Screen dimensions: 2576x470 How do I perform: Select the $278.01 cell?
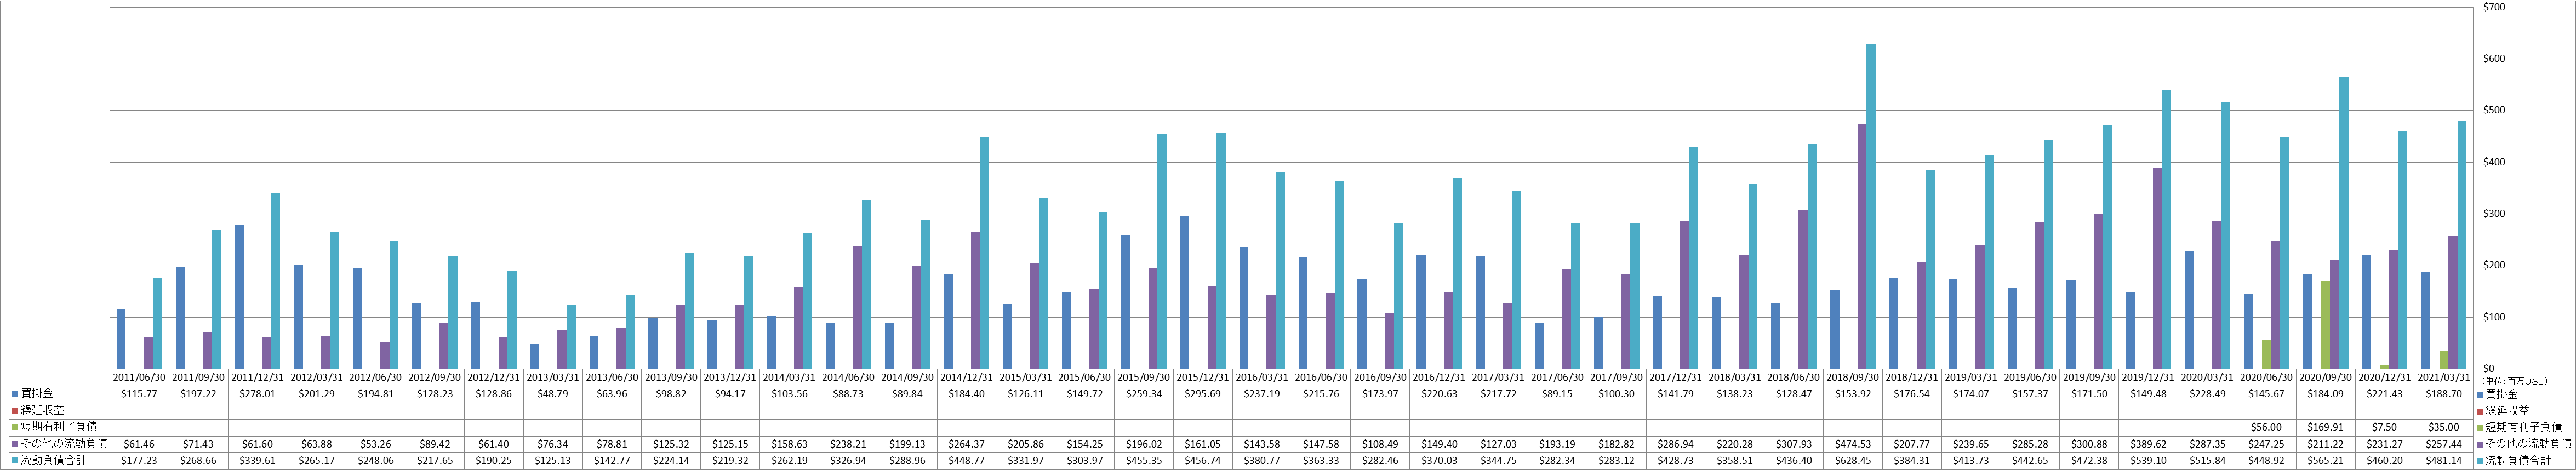(257, 395)
